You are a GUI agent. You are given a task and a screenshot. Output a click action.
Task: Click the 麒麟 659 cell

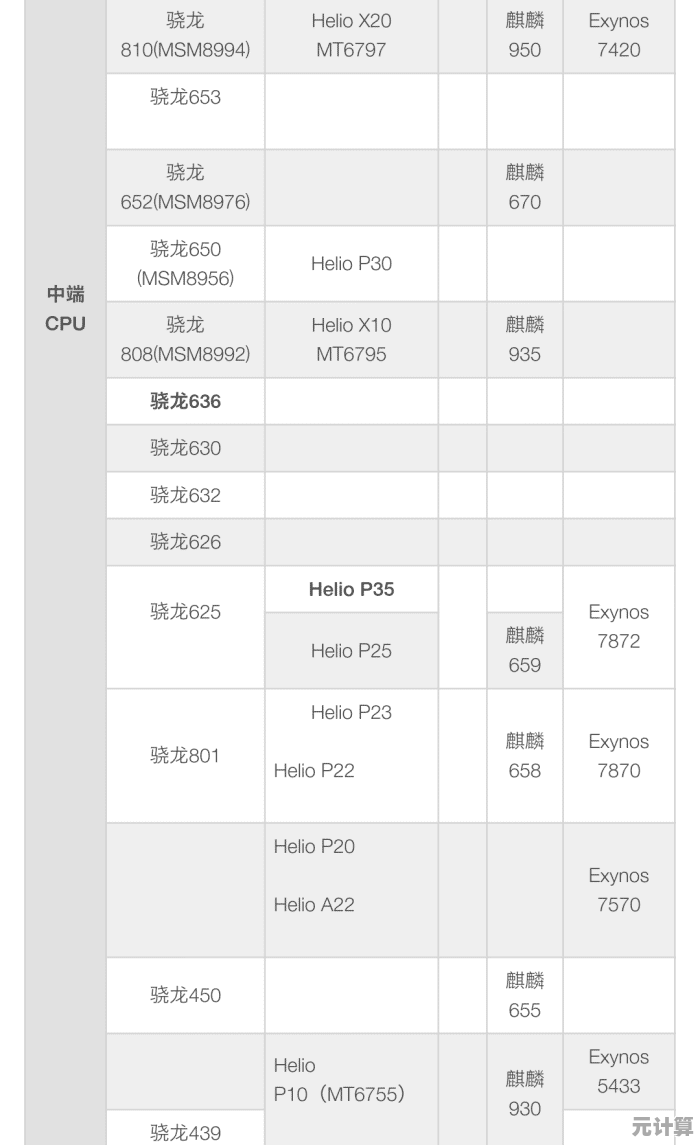(524, 650)
